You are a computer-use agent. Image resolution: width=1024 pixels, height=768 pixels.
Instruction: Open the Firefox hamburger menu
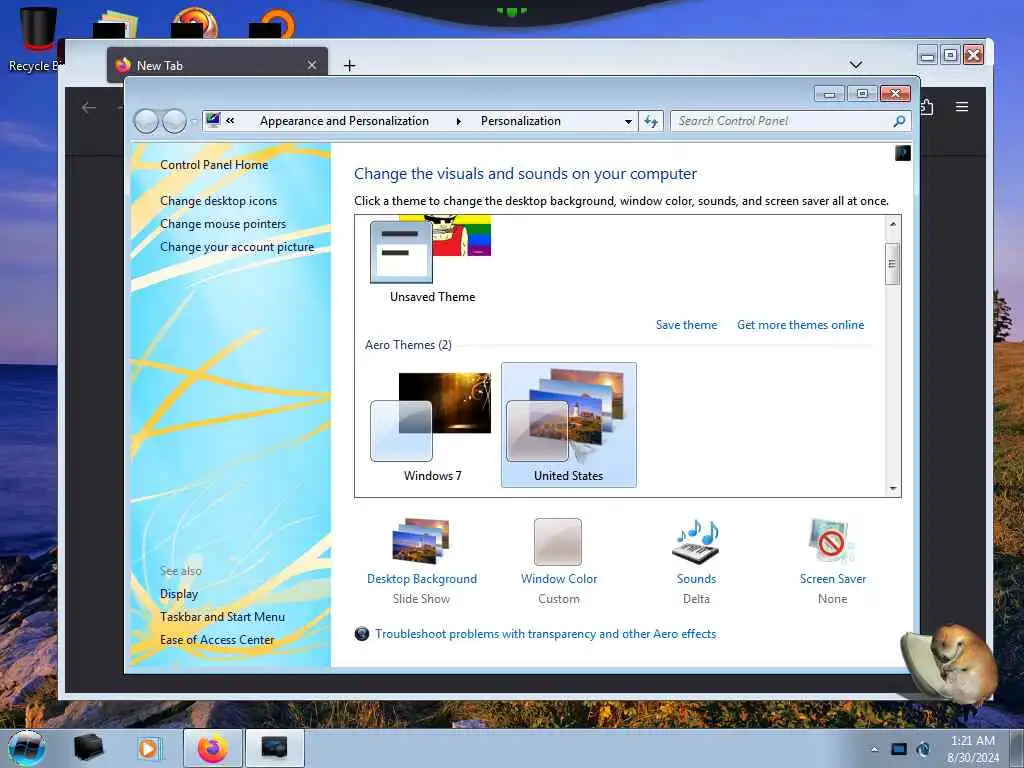click(961, 106)
